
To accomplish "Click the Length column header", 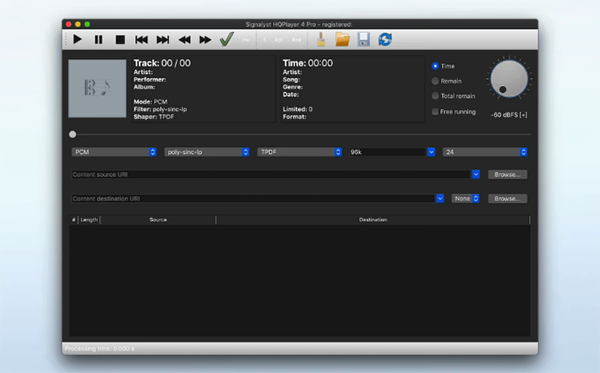I will [89, 220].
